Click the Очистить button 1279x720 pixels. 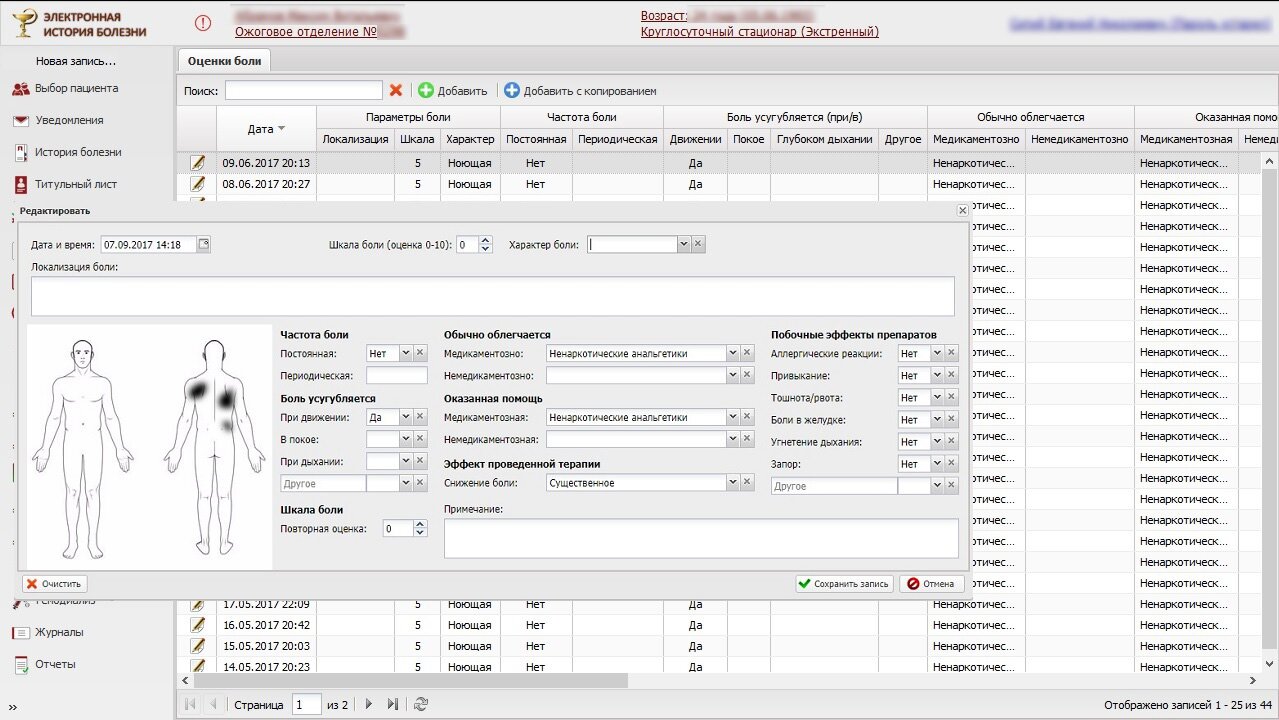pyautogui.click(x=55, y=584)
